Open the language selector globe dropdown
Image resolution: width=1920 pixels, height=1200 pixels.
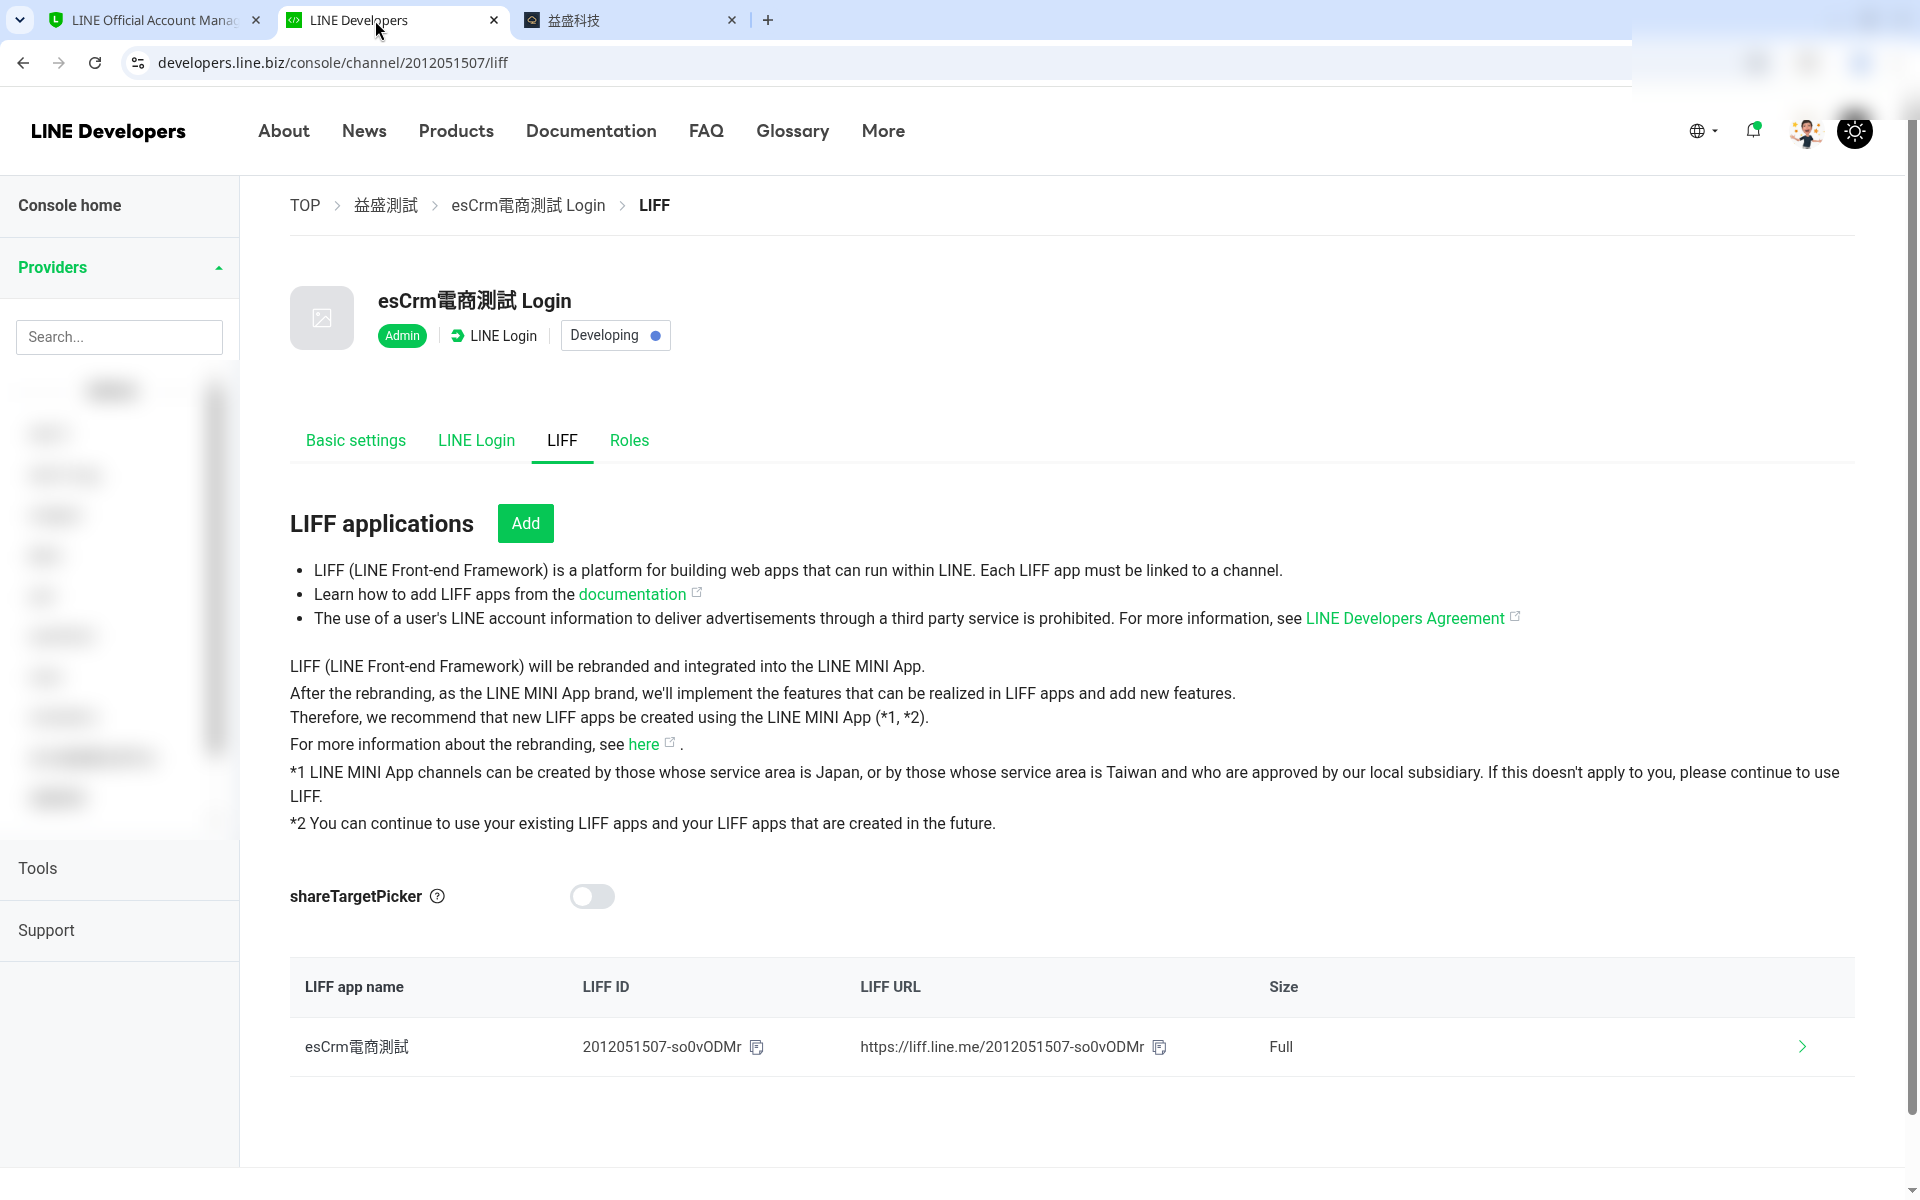point(1703,131)
